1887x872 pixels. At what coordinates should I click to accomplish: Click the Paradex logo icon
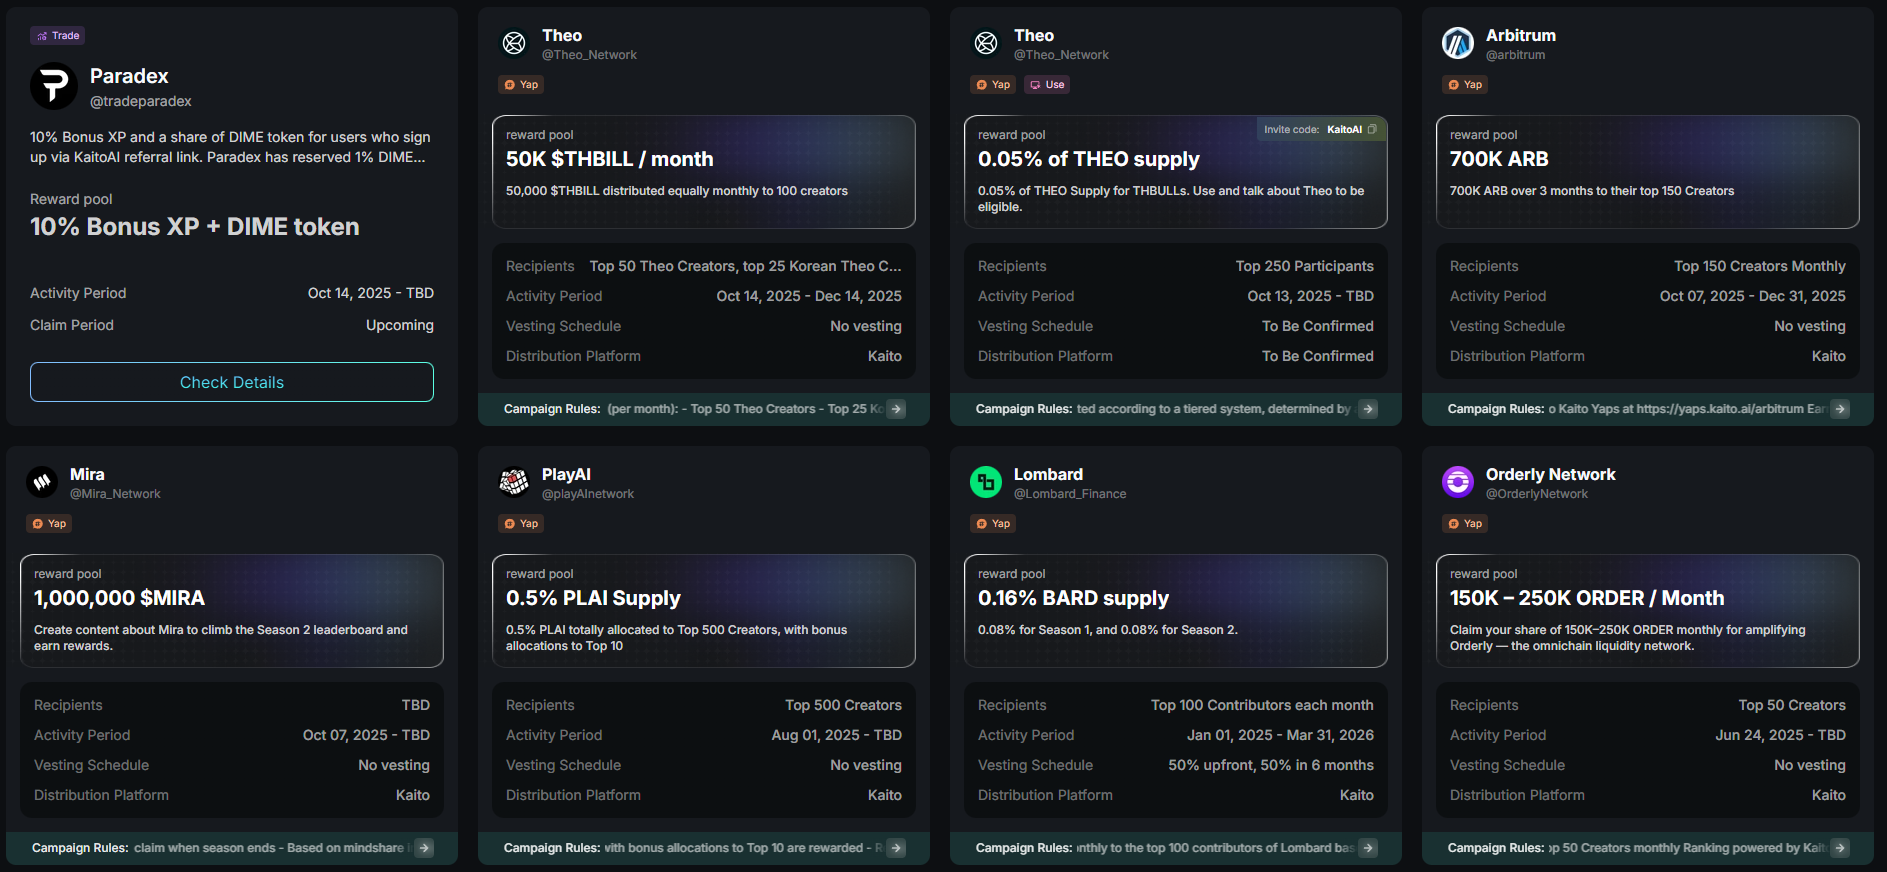pyautogui.click(x=54, y=86)
